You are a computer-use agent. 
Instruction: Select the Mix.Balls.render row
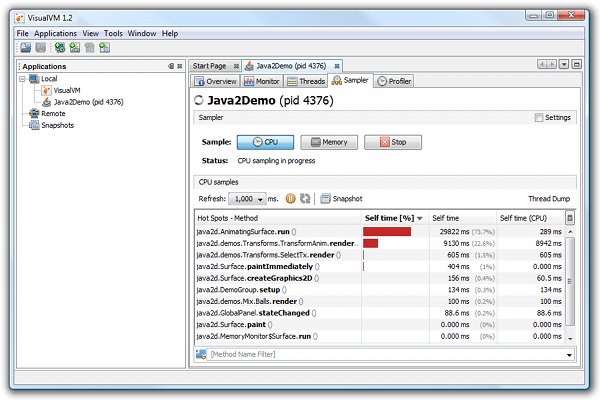pos(380,301)
